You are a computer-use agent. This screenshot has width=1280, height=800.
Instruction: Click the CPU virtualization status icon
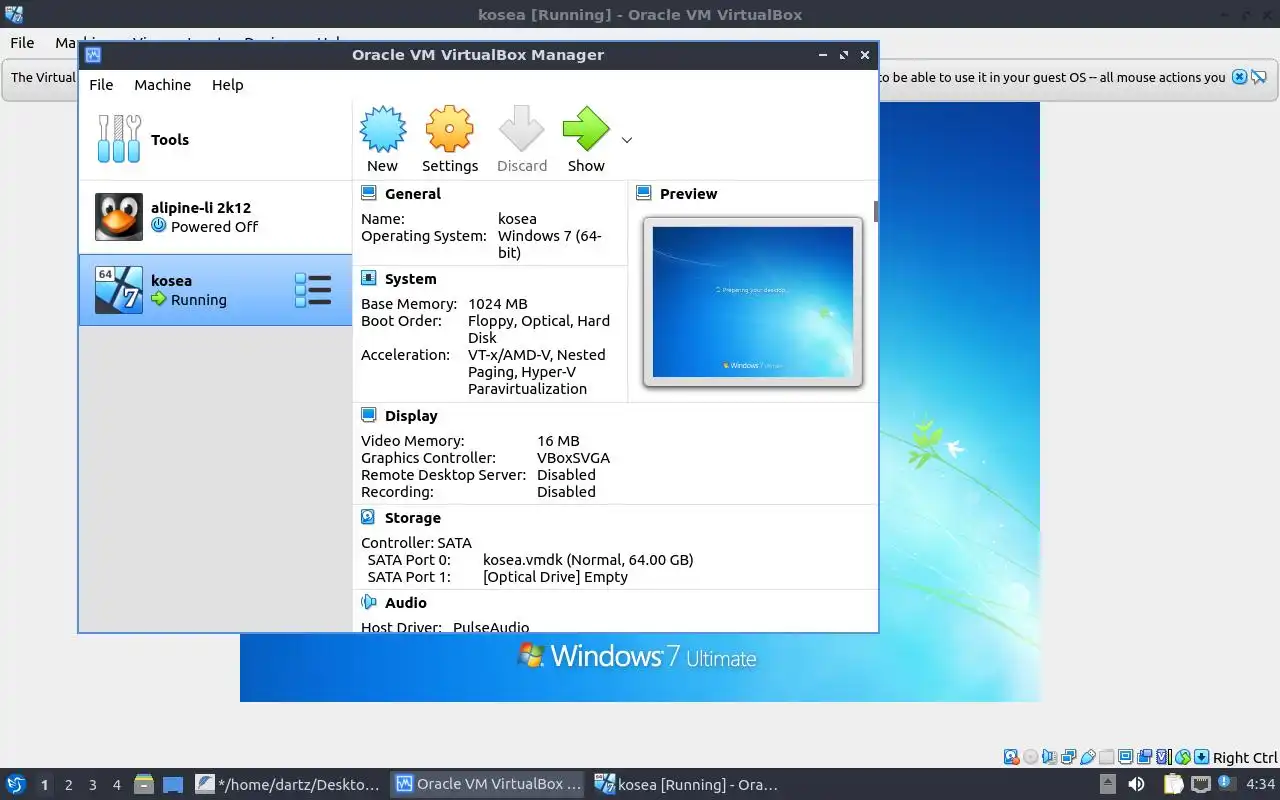(1164, 757)
